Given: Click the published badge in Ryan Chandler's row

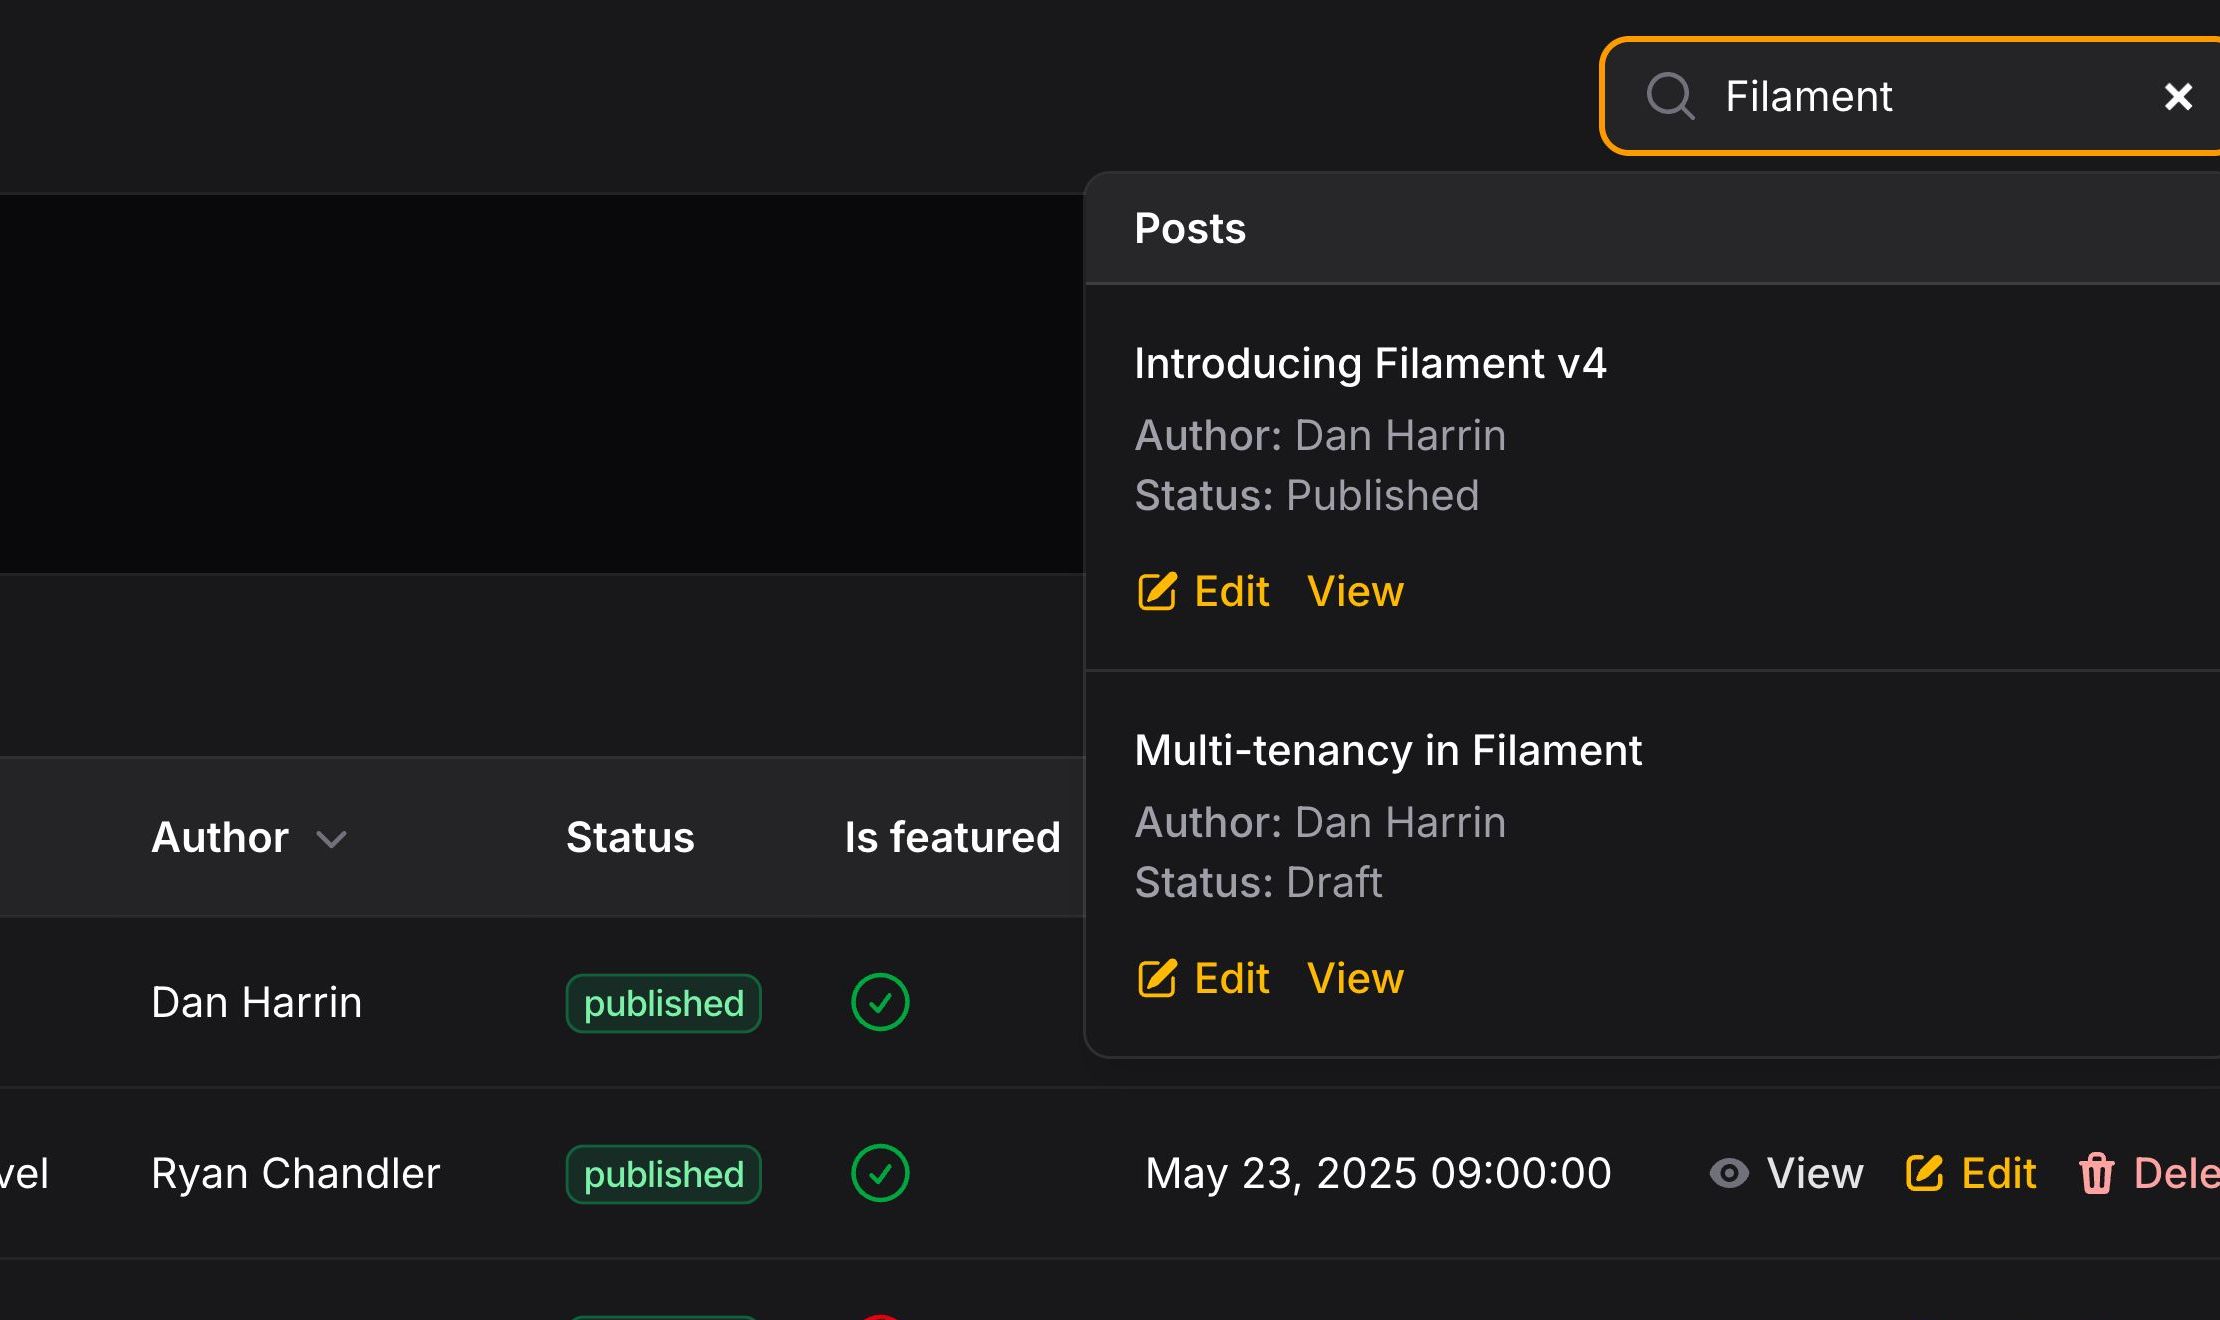Looking at the screenshot, I should 663,1174.
